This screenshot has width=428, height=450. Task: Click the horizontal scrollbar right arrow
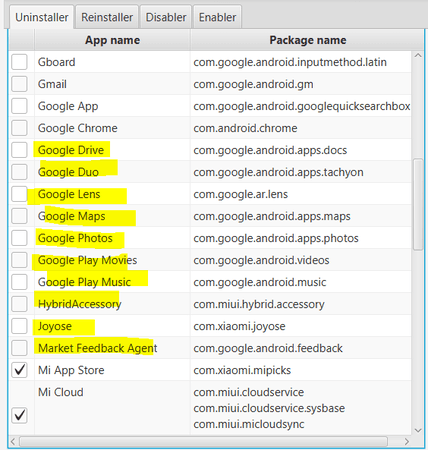(x=407, y=442)
